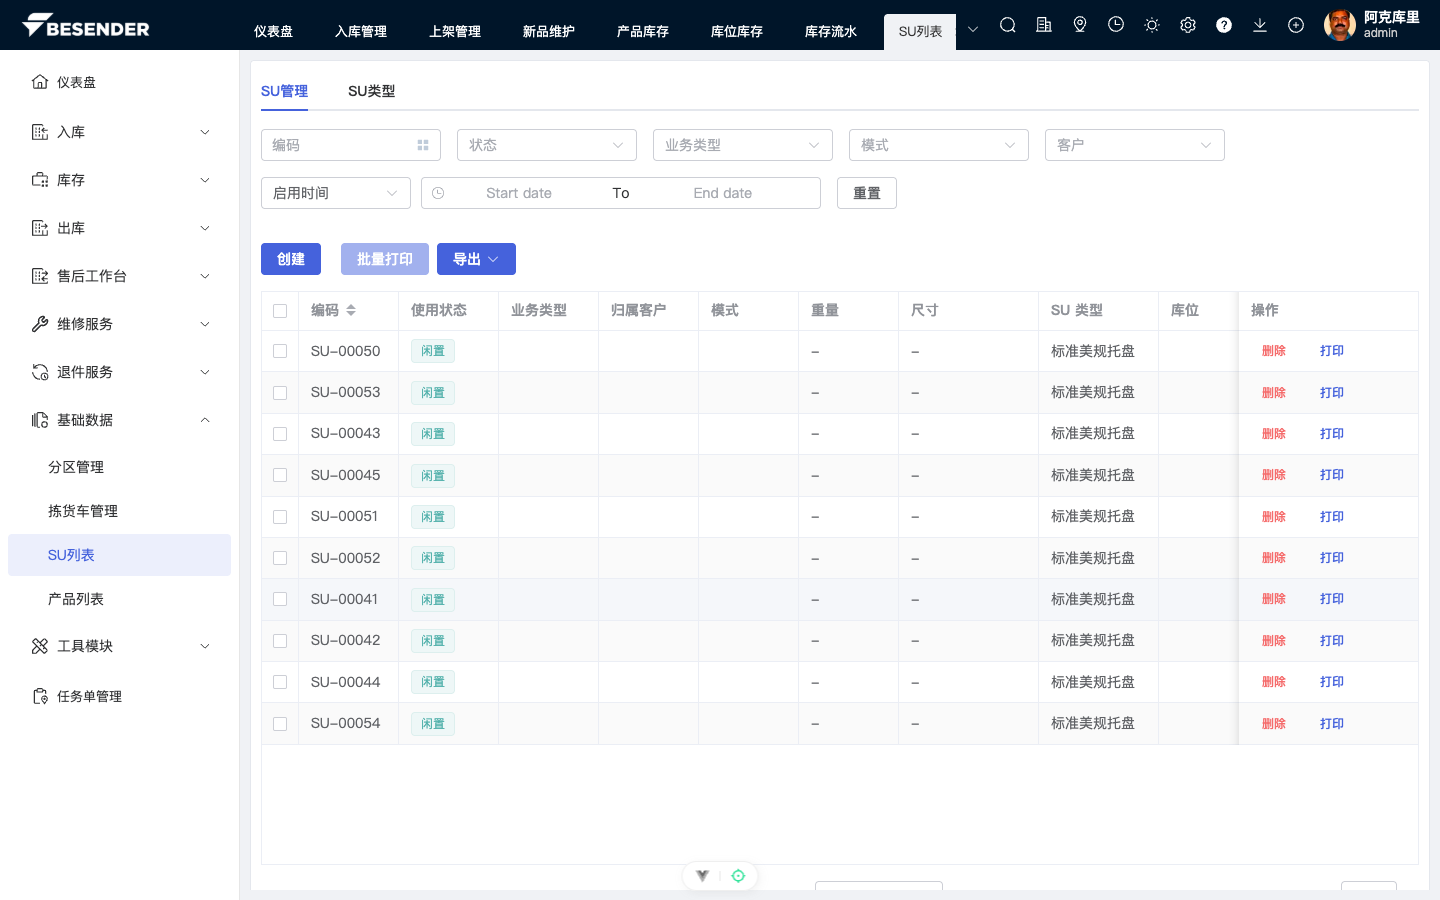Screen dimensions: 1440x900
Task: Click the 售后工作台 sidebar icon
Action: 40,276
